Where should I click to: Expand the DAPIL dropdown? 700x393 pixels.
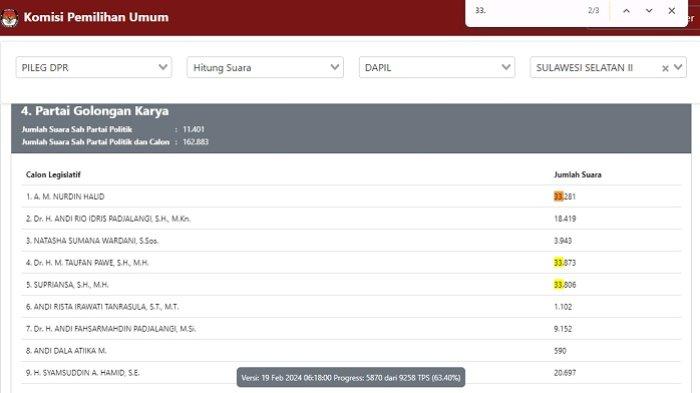437,67
